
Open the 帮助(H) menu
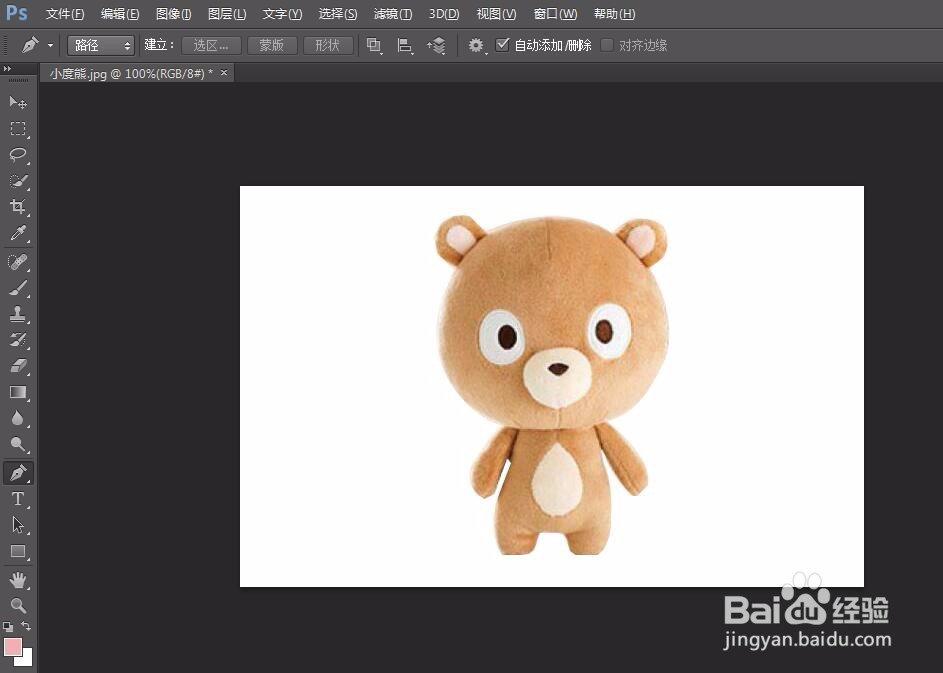click(614, 14)
